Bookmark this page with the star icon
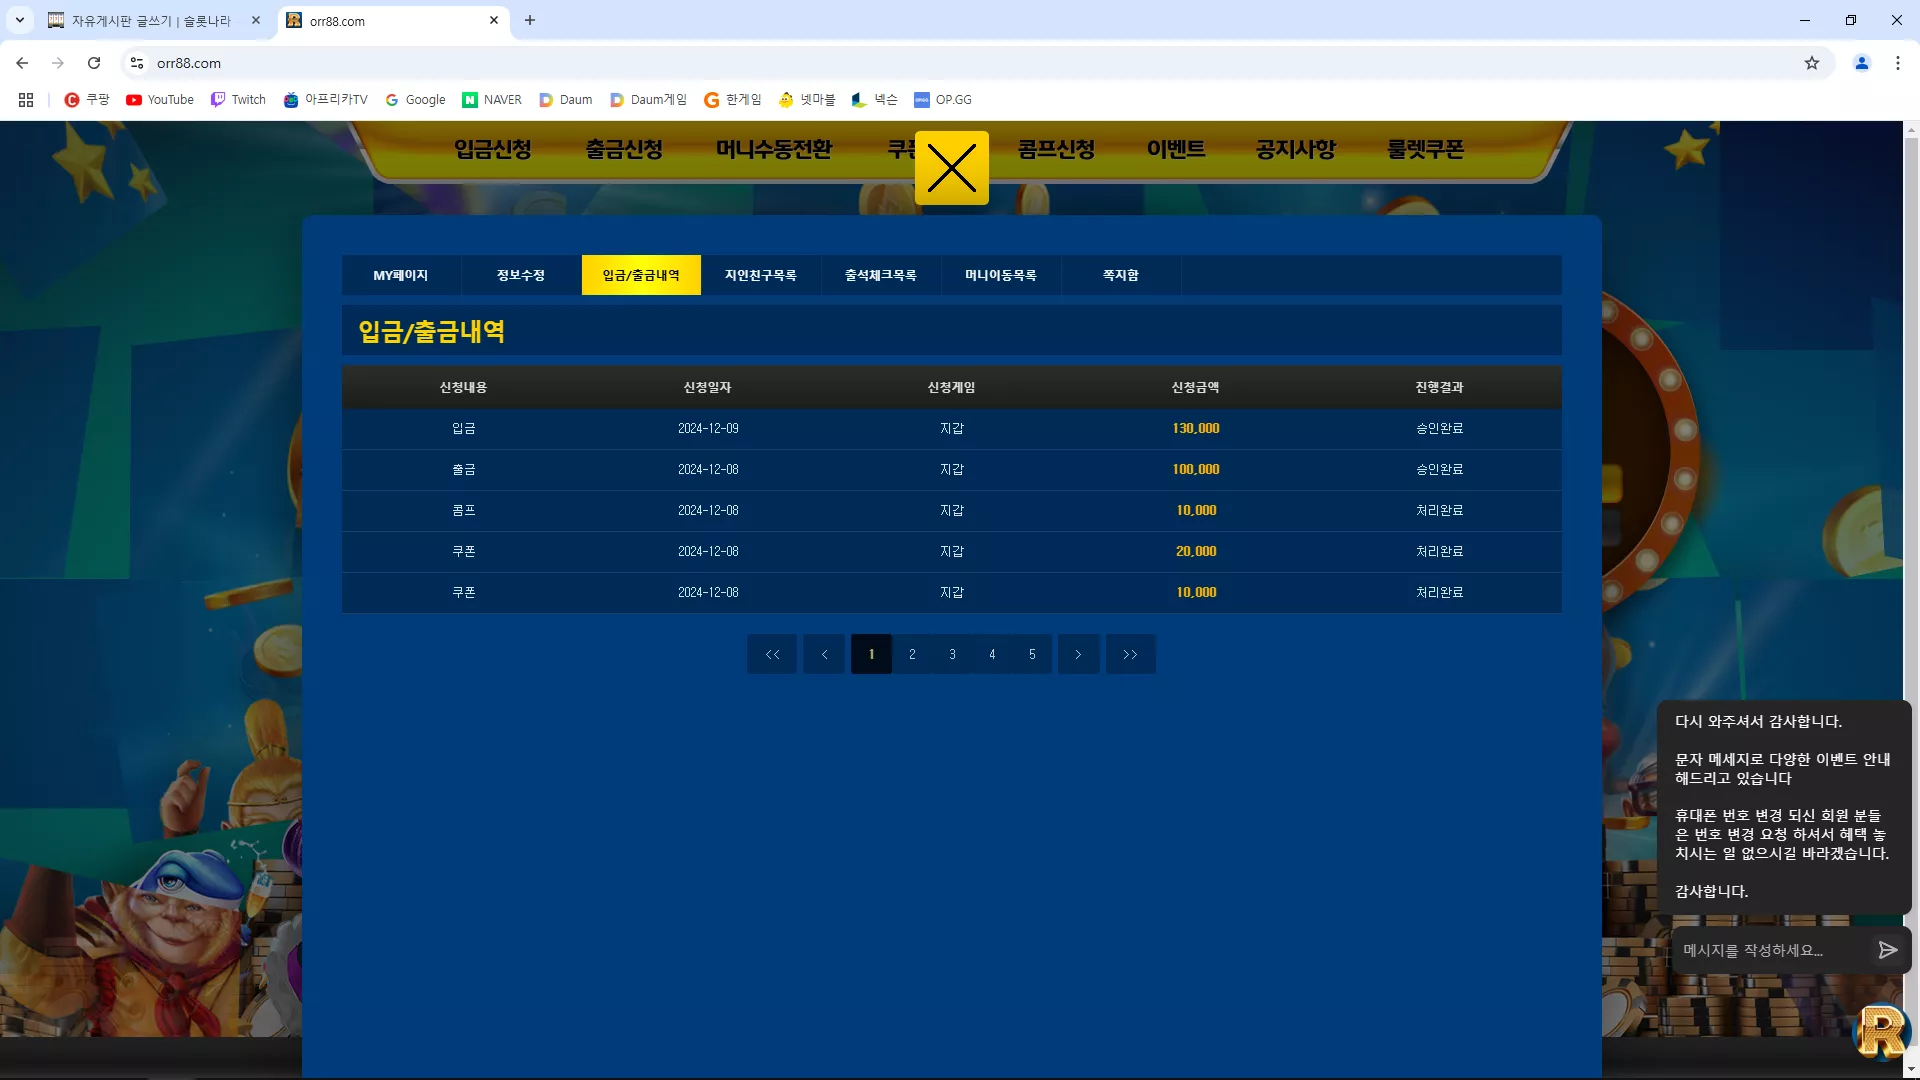1920x1080 pixels. (x=1812, y=63)
